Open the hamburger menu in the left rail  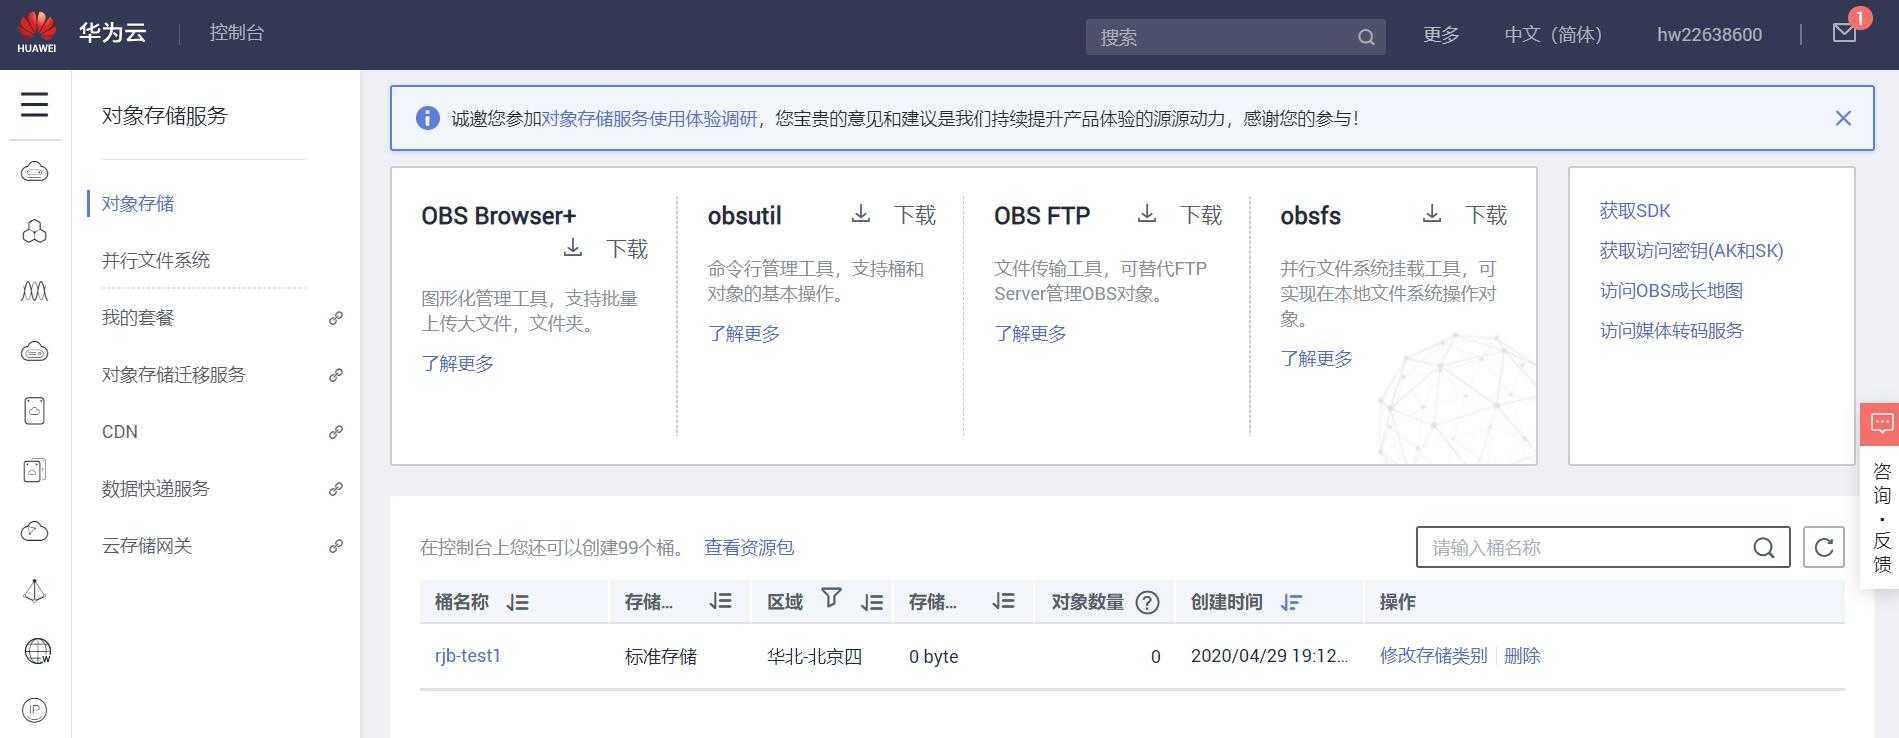(x=35, y=104)
